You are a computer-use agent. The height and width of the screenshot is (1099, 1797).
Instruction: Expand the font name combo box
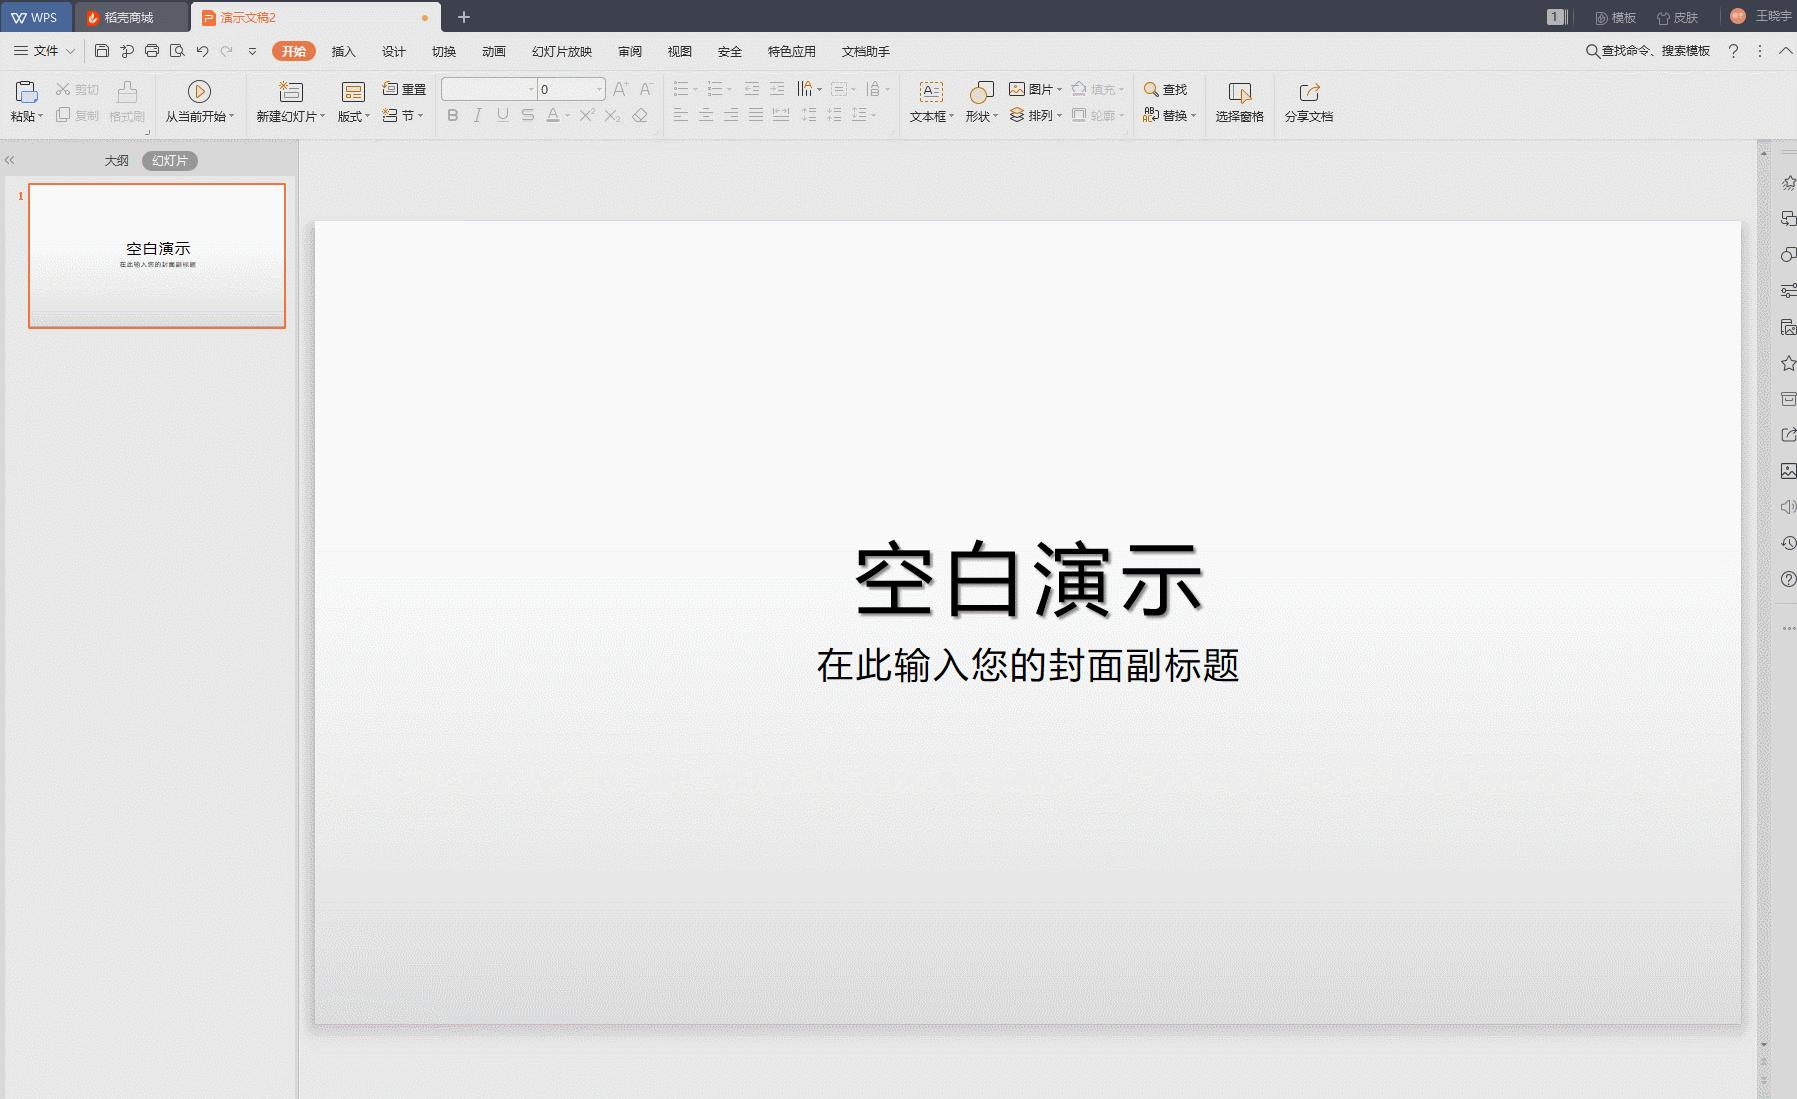pos(531,89)
